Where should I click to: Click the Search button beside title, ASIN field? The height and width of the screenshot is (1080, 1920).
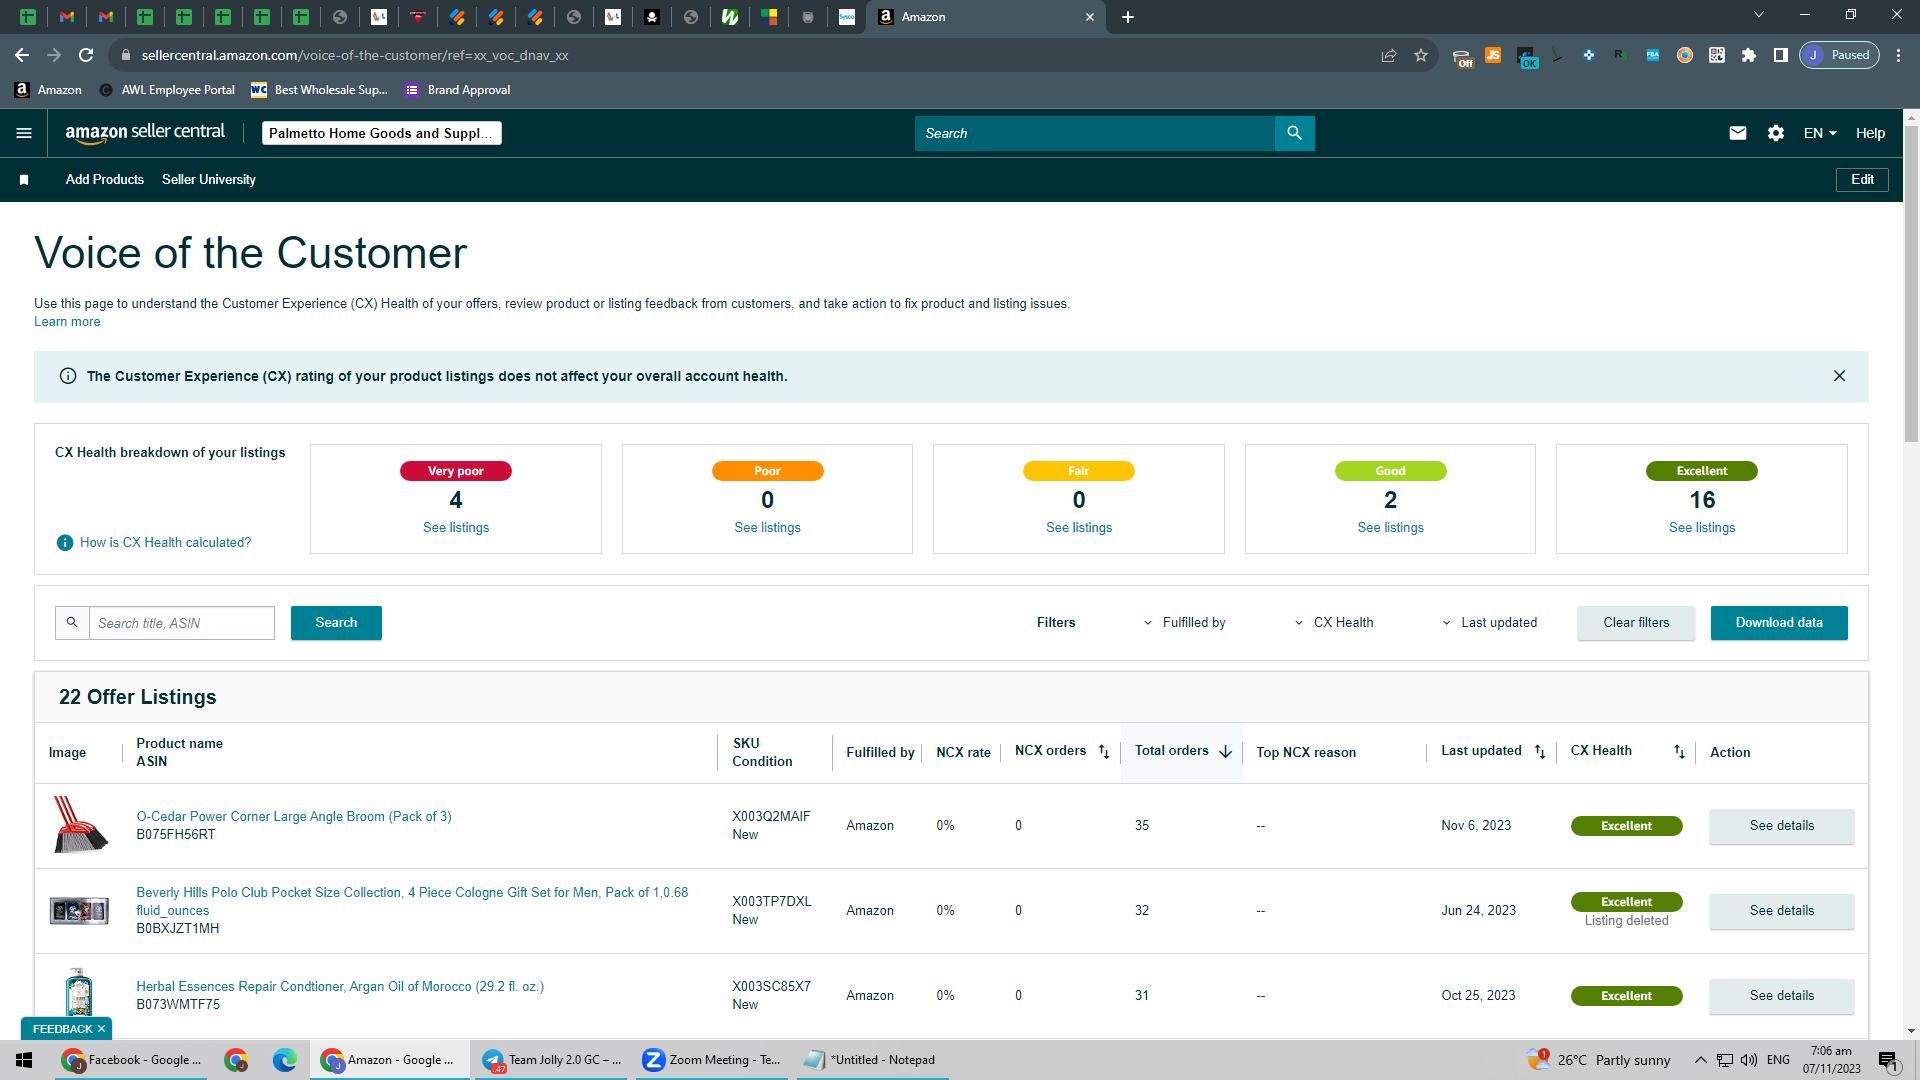(x=336, y=623)
